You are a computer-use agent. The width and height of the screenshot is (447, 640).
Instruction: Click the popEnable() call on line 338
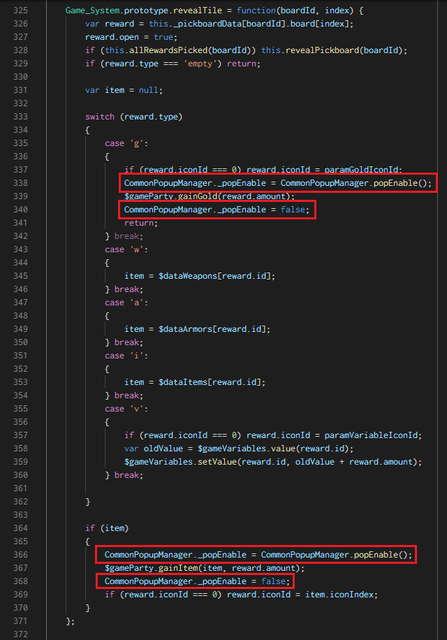(400, 183)
